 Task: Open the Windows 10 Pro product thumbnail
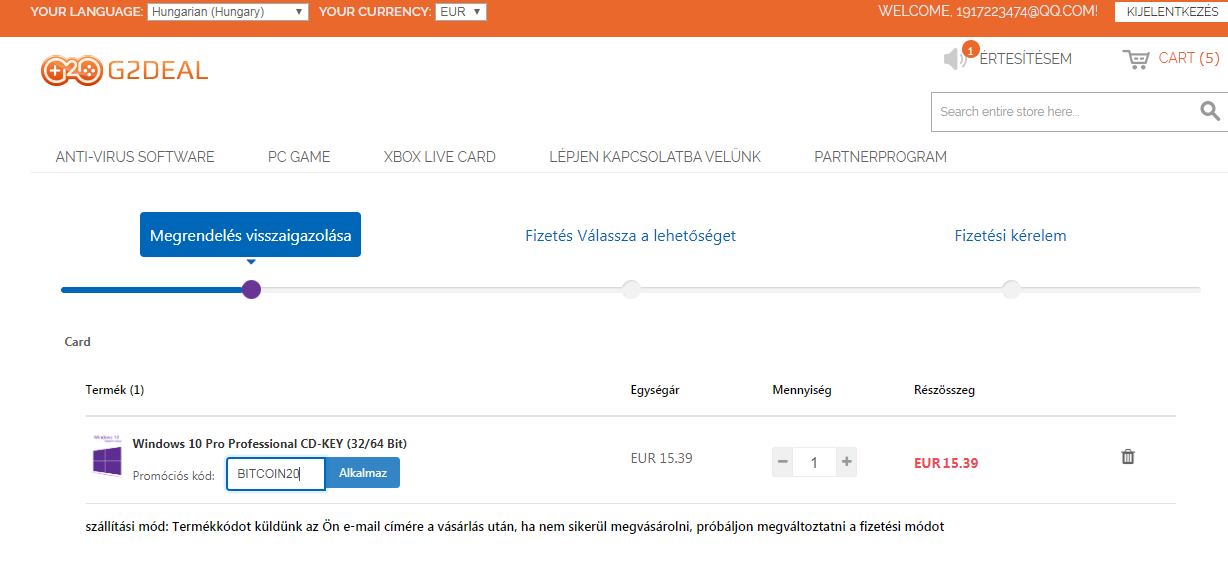[x=107, y=455]
